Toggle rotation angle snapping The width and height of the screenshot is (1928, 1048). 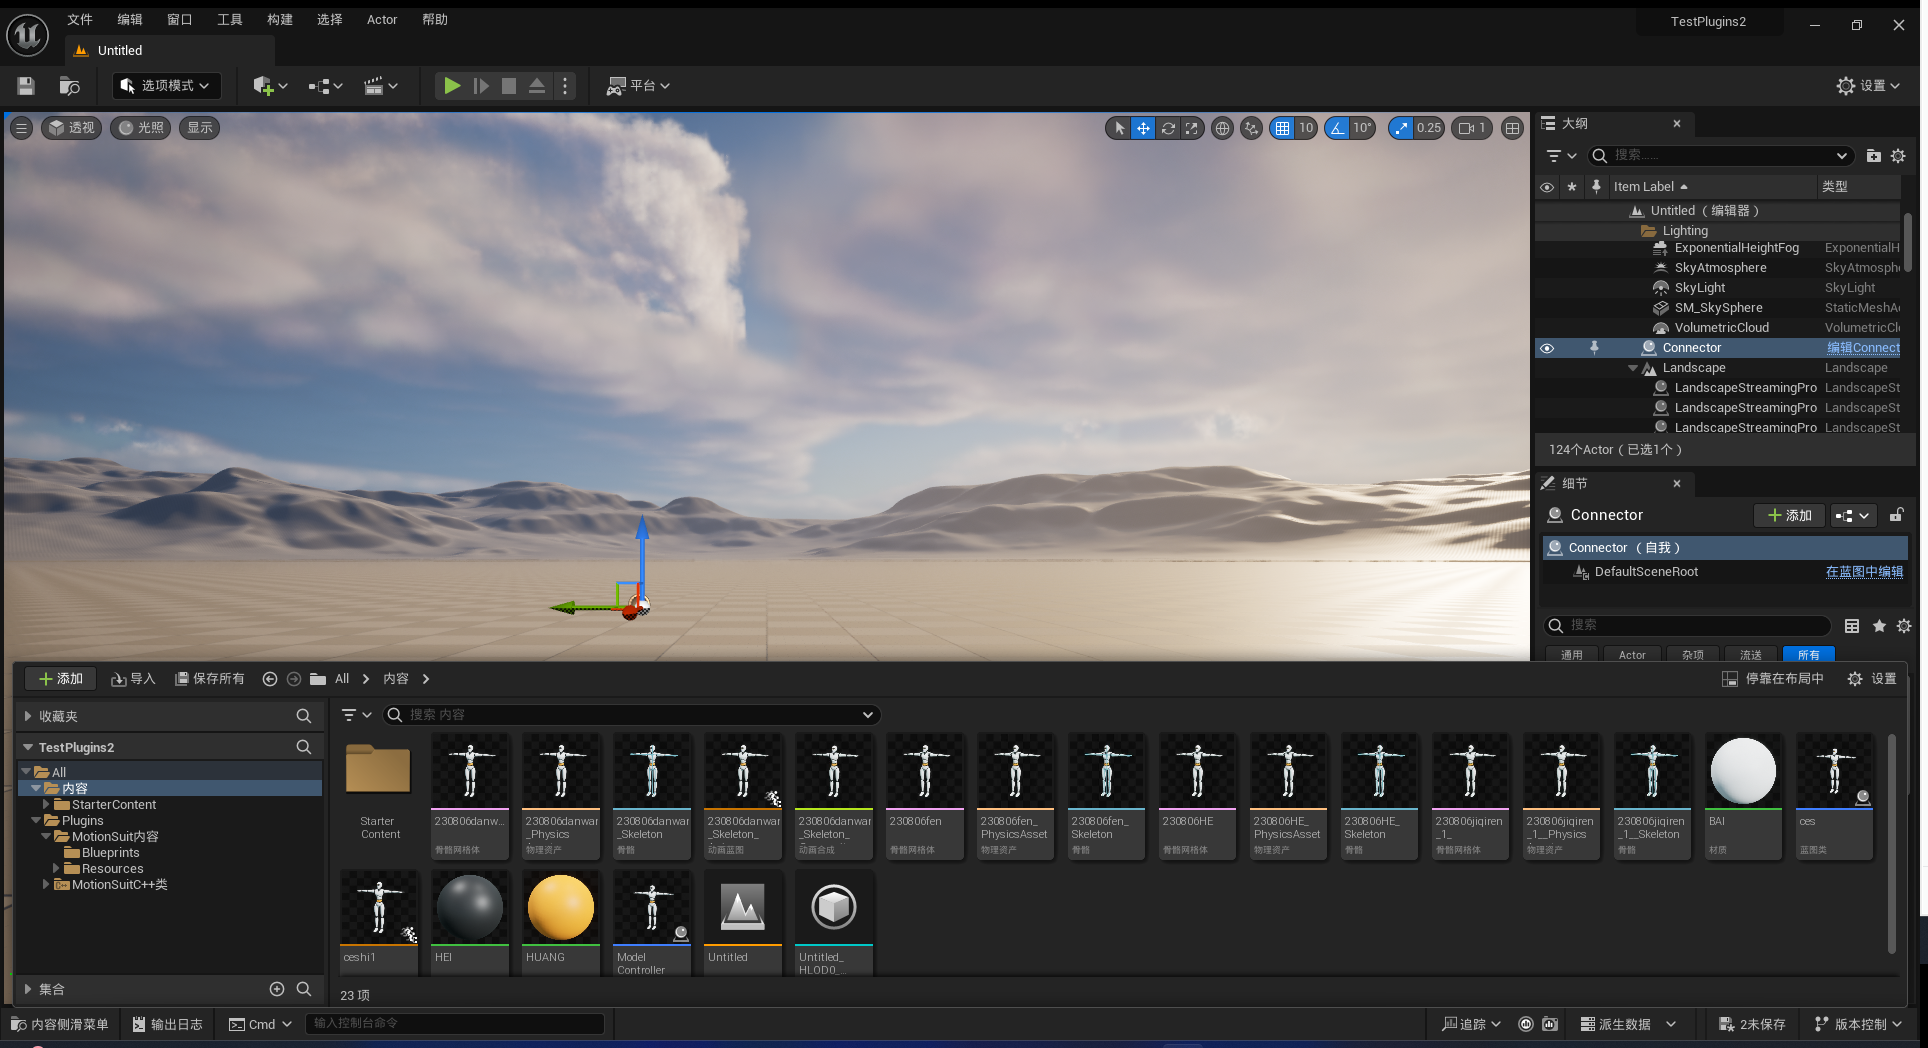[1337, 128]
